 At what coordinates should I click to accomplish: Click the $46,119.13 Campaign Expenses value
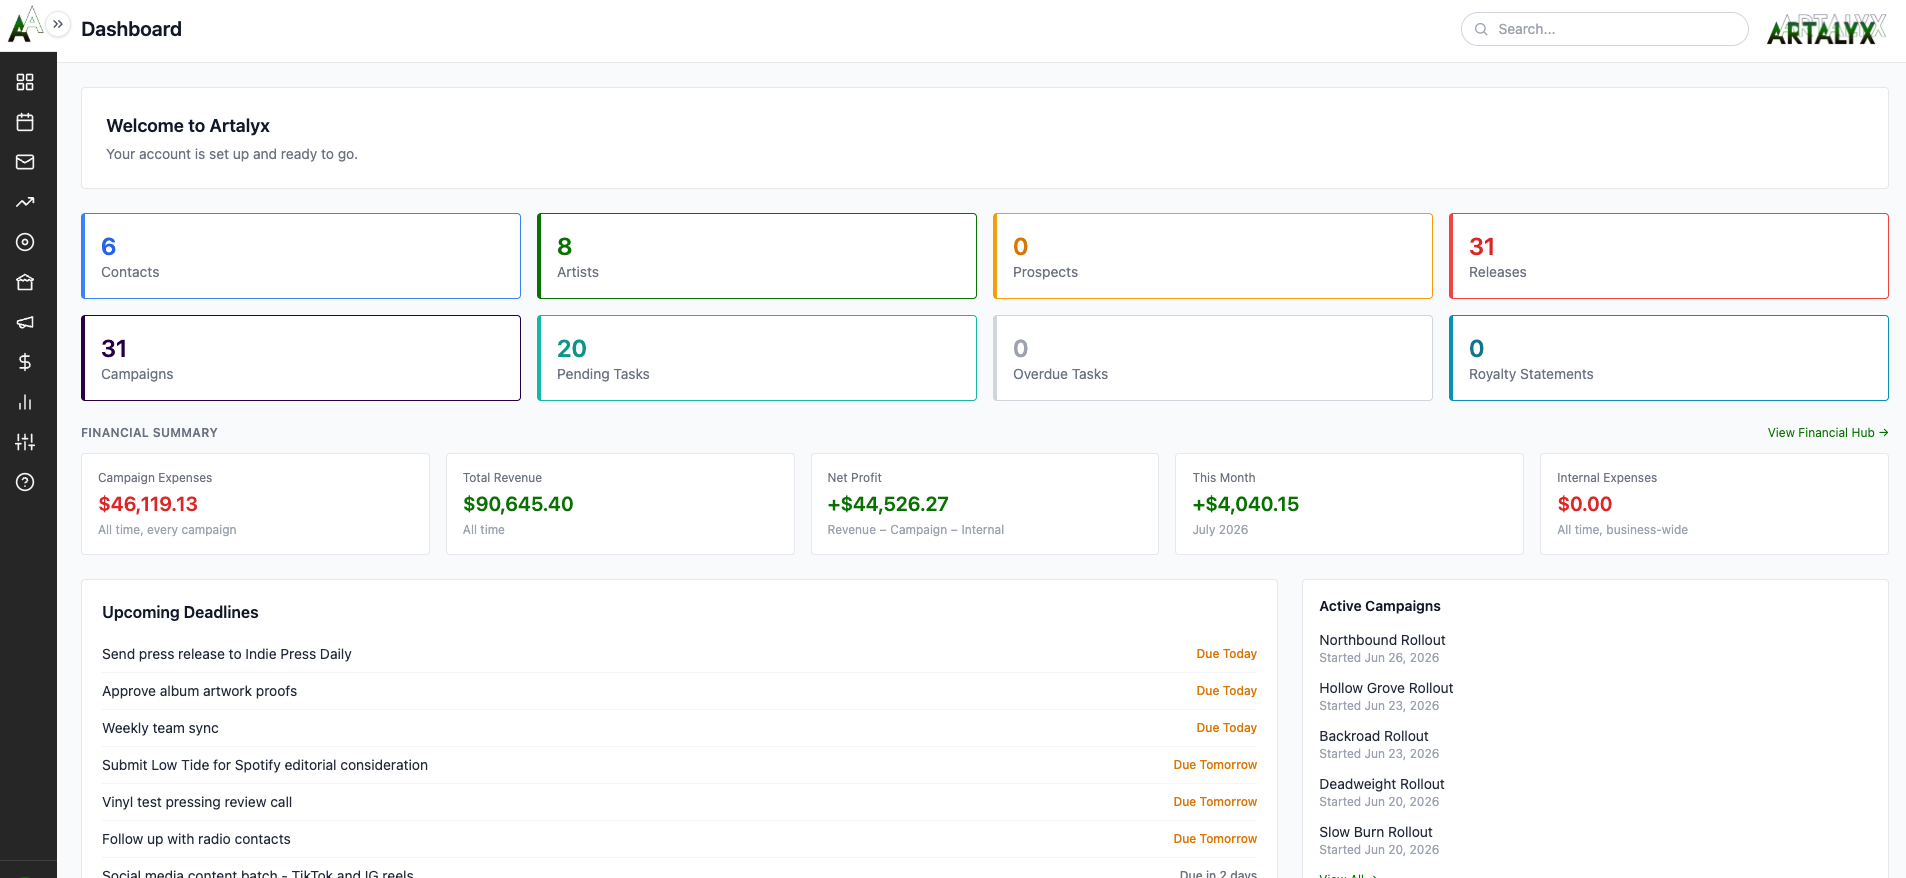click(x=148, y=504)
